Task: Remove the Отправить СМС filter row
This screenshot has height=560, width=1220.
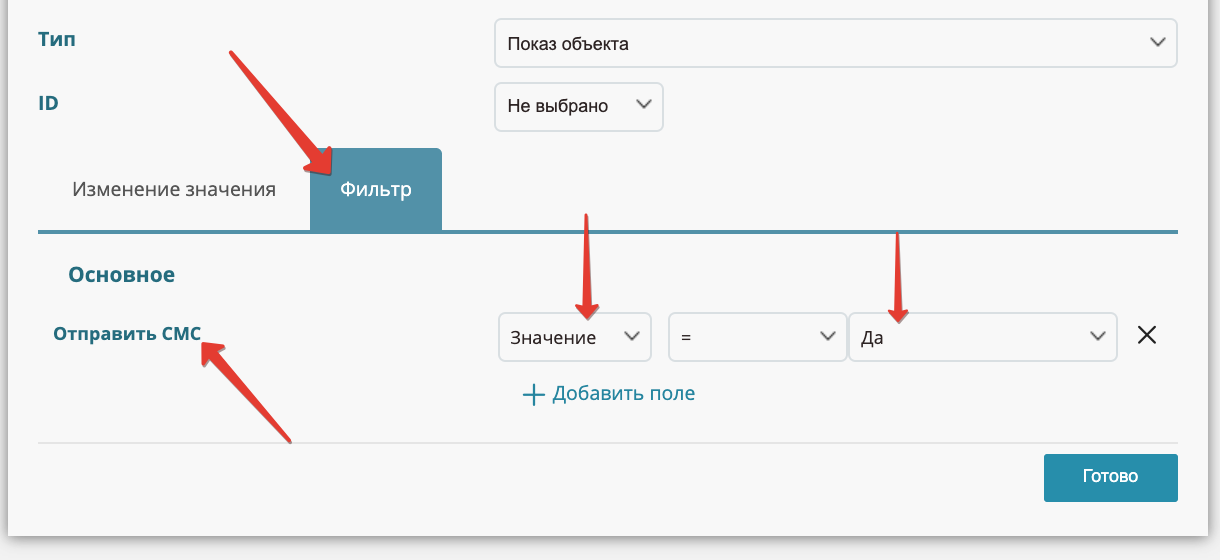Action: 1147,336
